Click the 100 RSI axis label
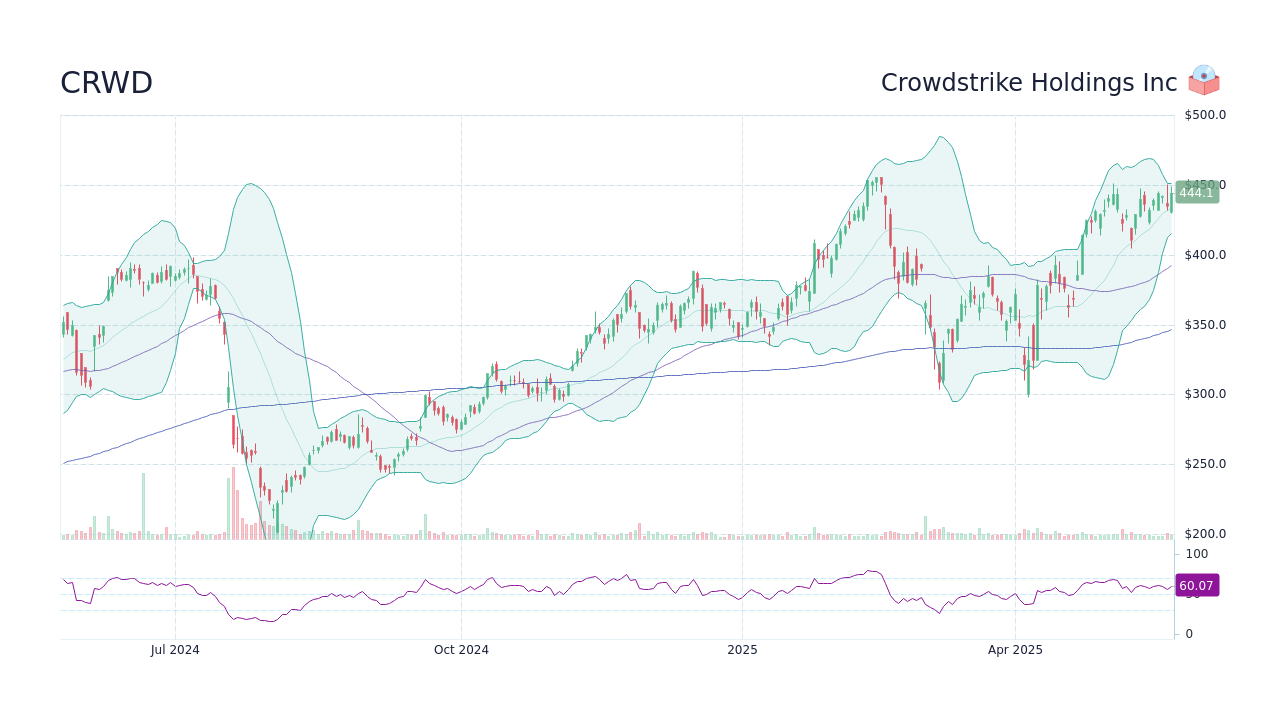Viewport: 1280px width, 720px height. (x=1197, y=554)
